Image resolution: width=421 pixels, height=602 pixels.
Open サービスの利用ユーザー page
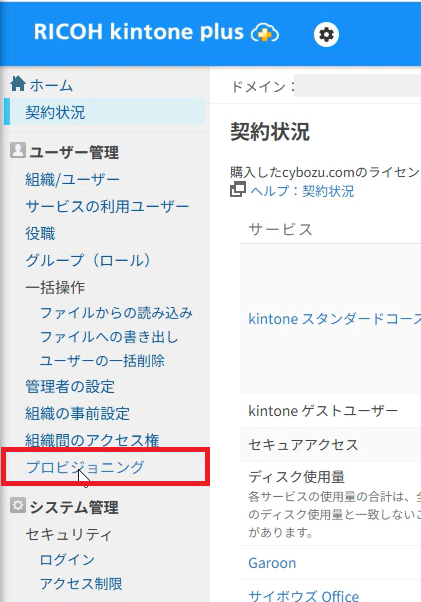pos(107,207)
